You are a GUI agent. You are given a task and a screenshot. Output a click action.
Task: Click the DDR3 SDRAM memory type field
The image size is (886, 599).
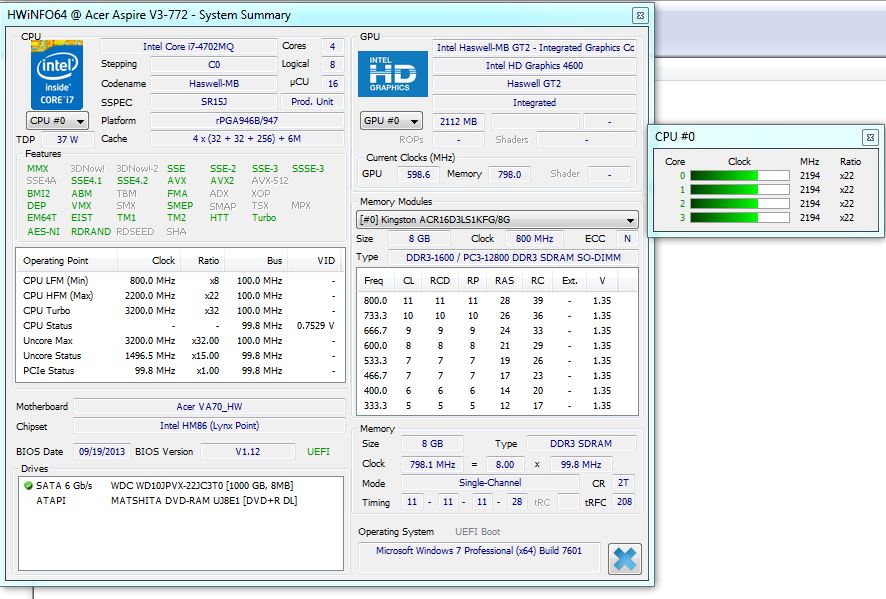[581, 444]
